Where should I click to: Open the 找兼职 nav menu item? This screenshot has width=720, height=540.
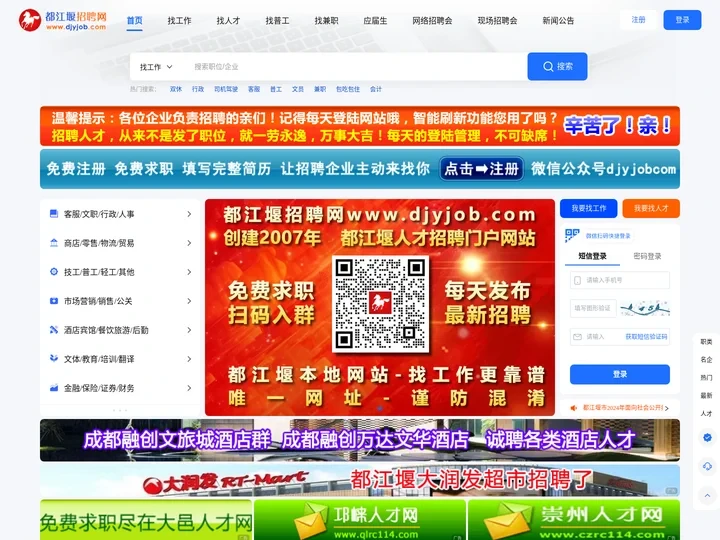click(x=326, y=21)
